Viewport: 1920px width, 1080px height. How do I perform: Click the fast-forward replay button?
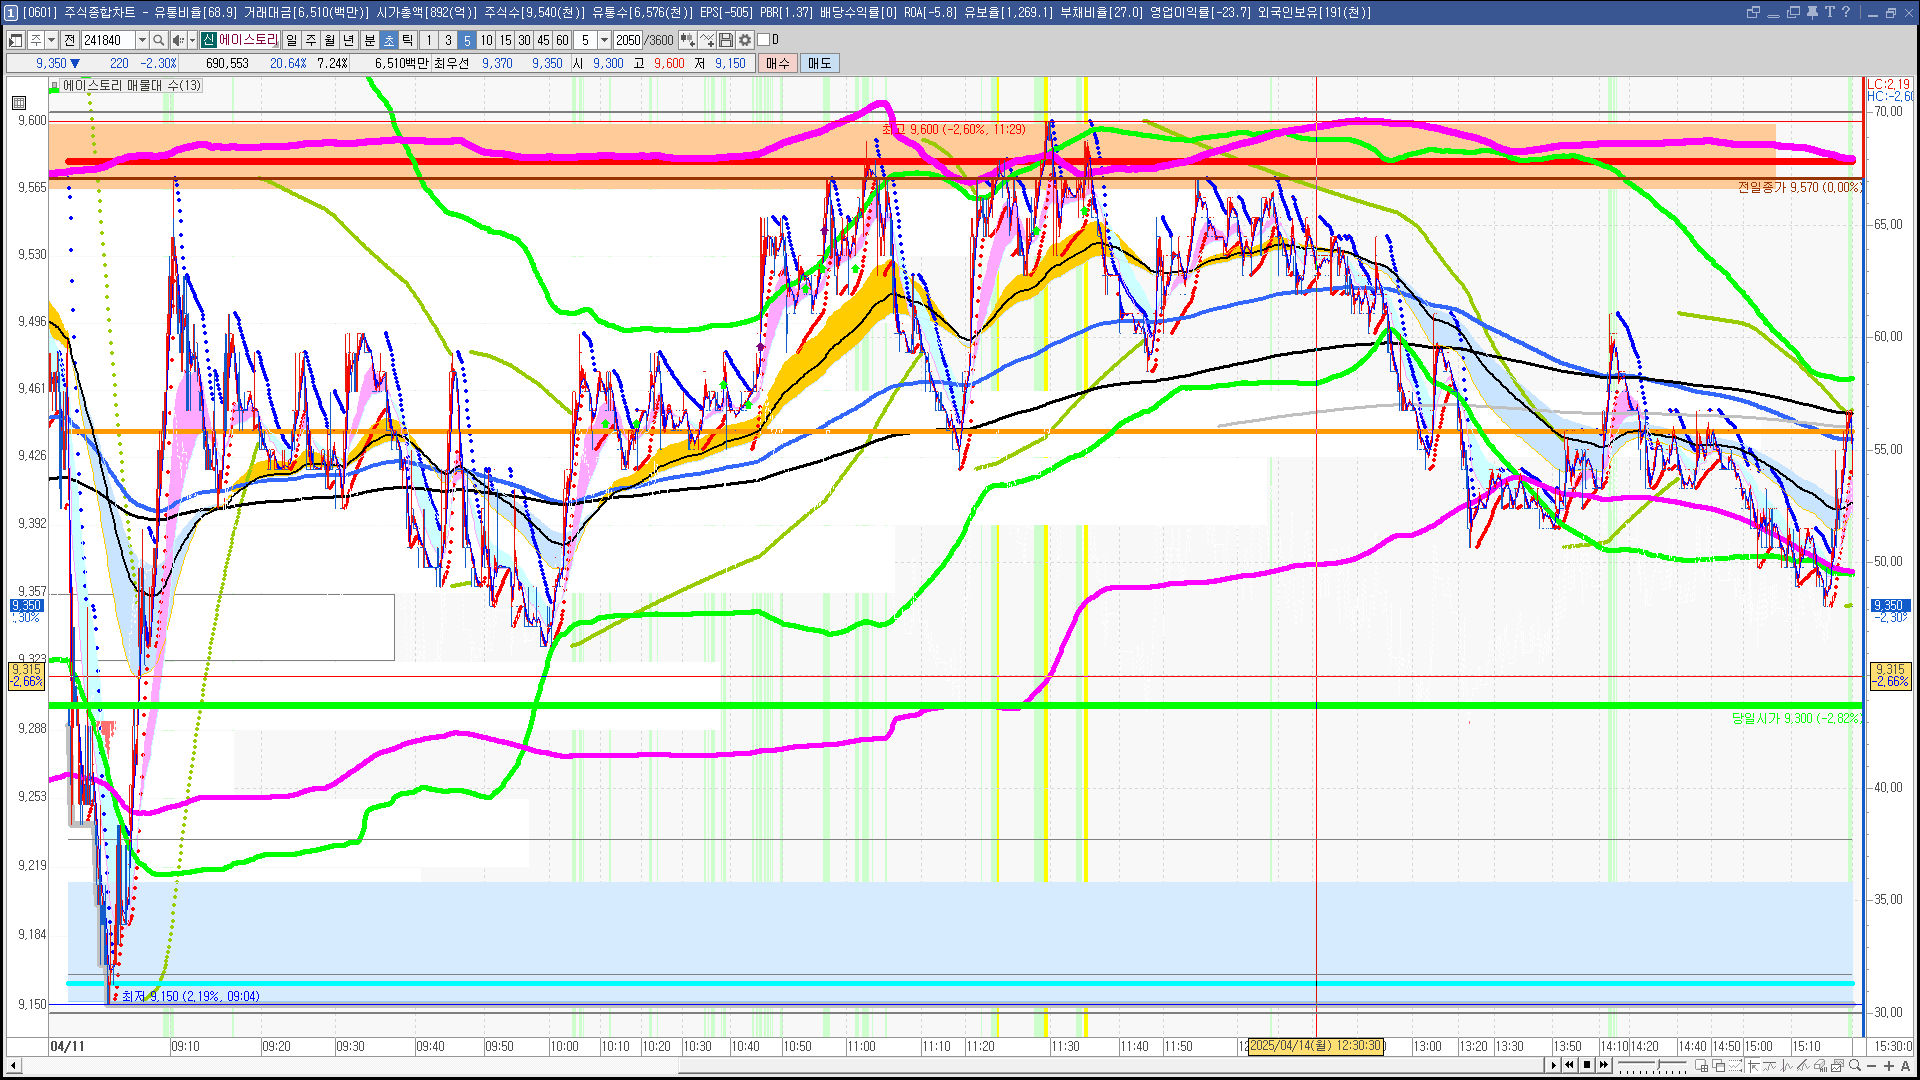coord(1604,1065)
